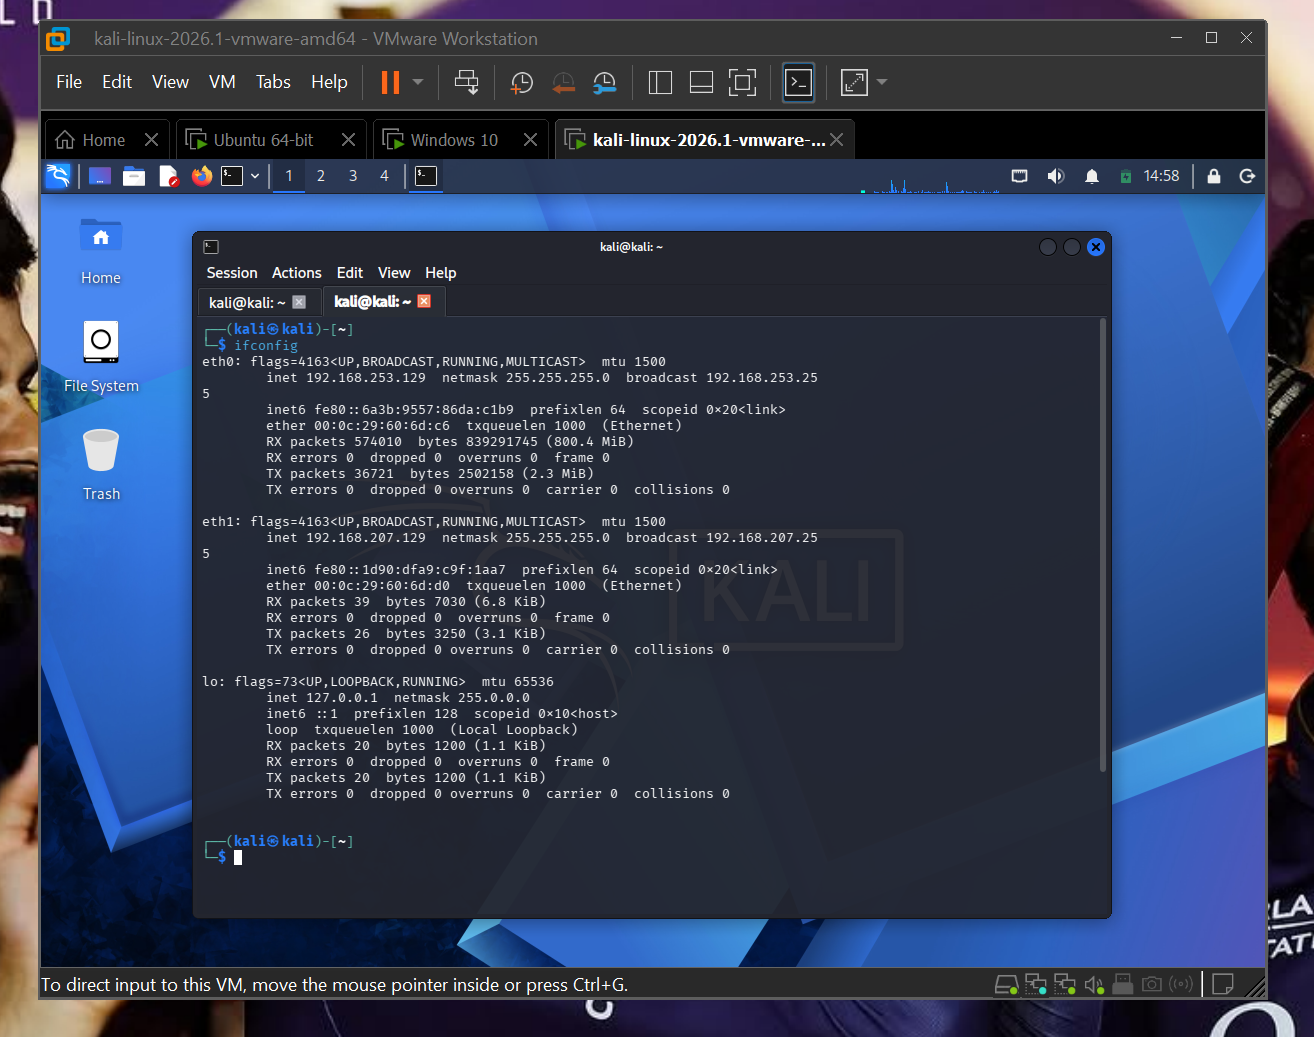Click the sound card status icon in VMware status bar

point(1094,985)
